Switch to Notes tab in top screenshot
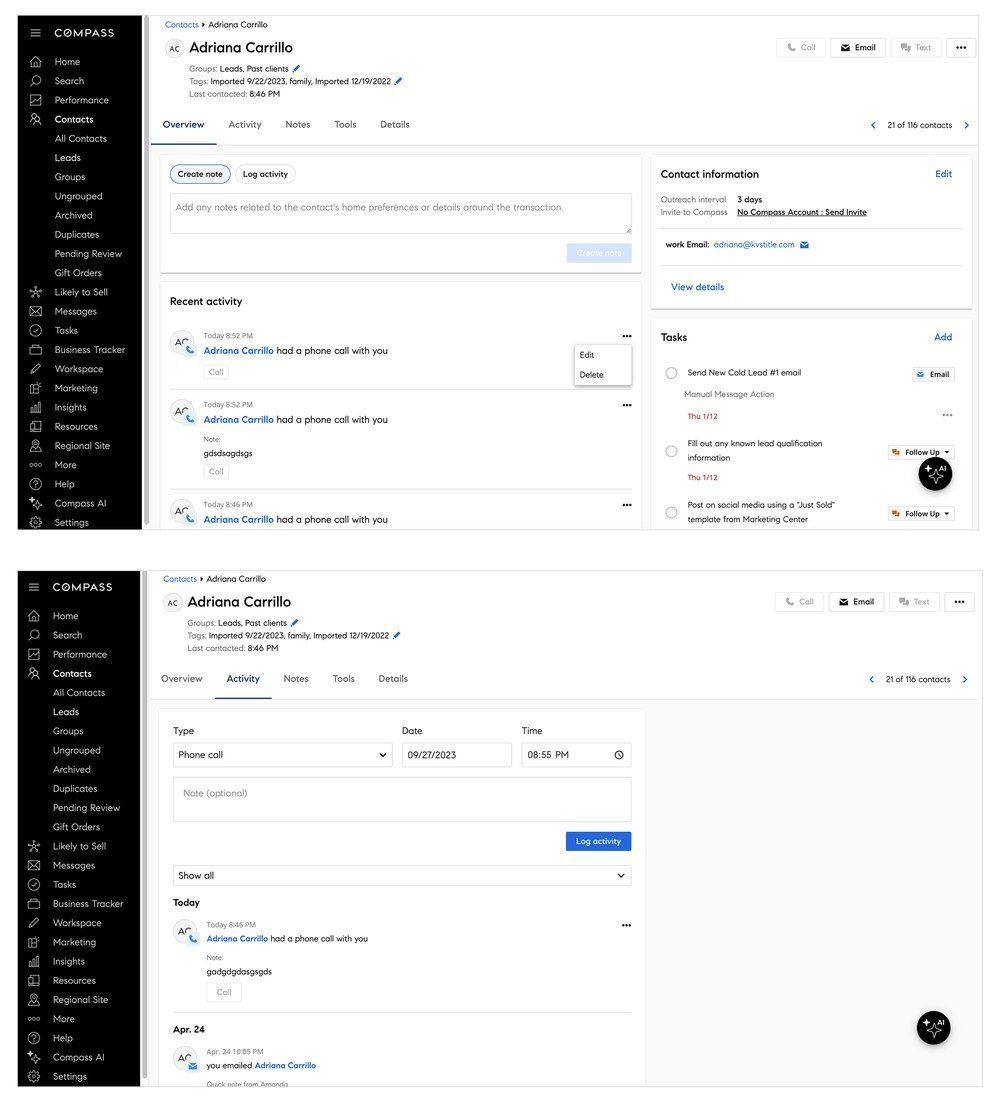The width and height of the screenshot is (1000, 1102). [x=298, y=124]
